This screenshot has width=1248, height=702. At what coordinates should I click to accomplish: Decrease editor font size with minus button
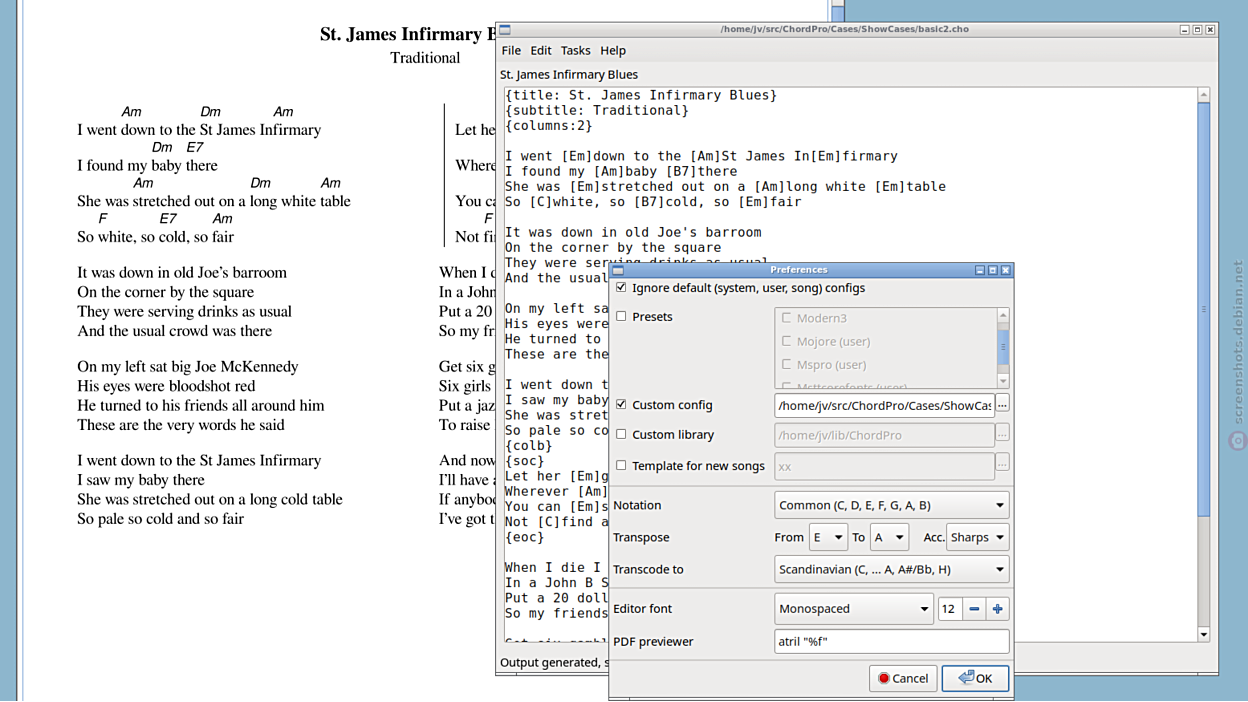tap(974, 609)
